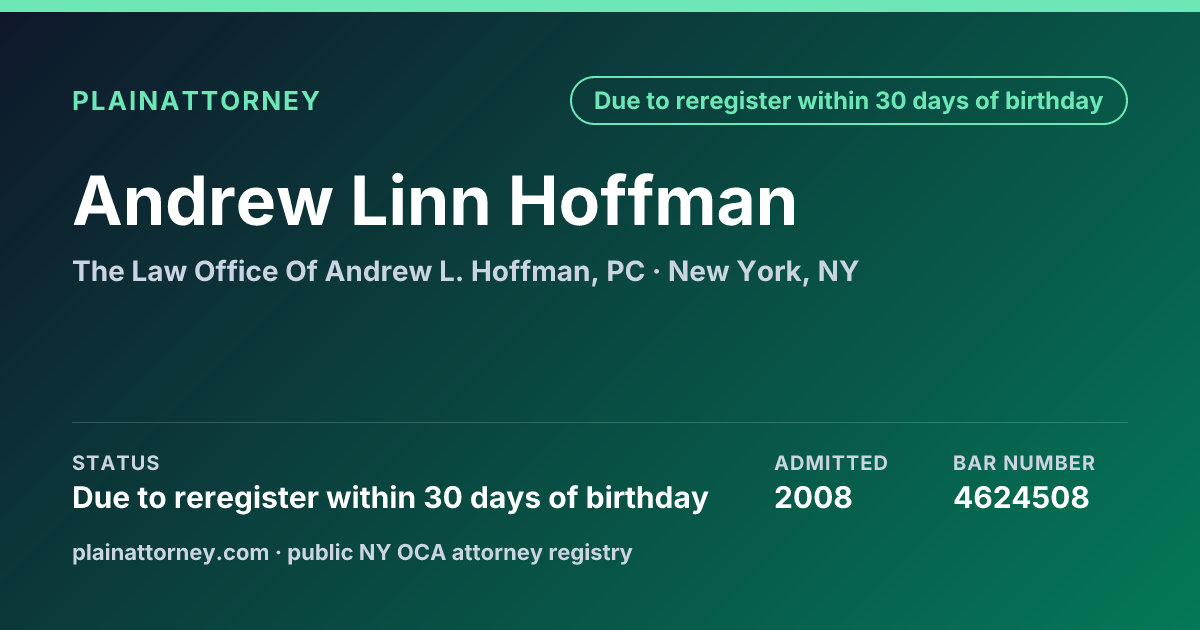
Task: Select the surname Hoffman in heading
Action: pyautogui.click(x=653, y=200)
